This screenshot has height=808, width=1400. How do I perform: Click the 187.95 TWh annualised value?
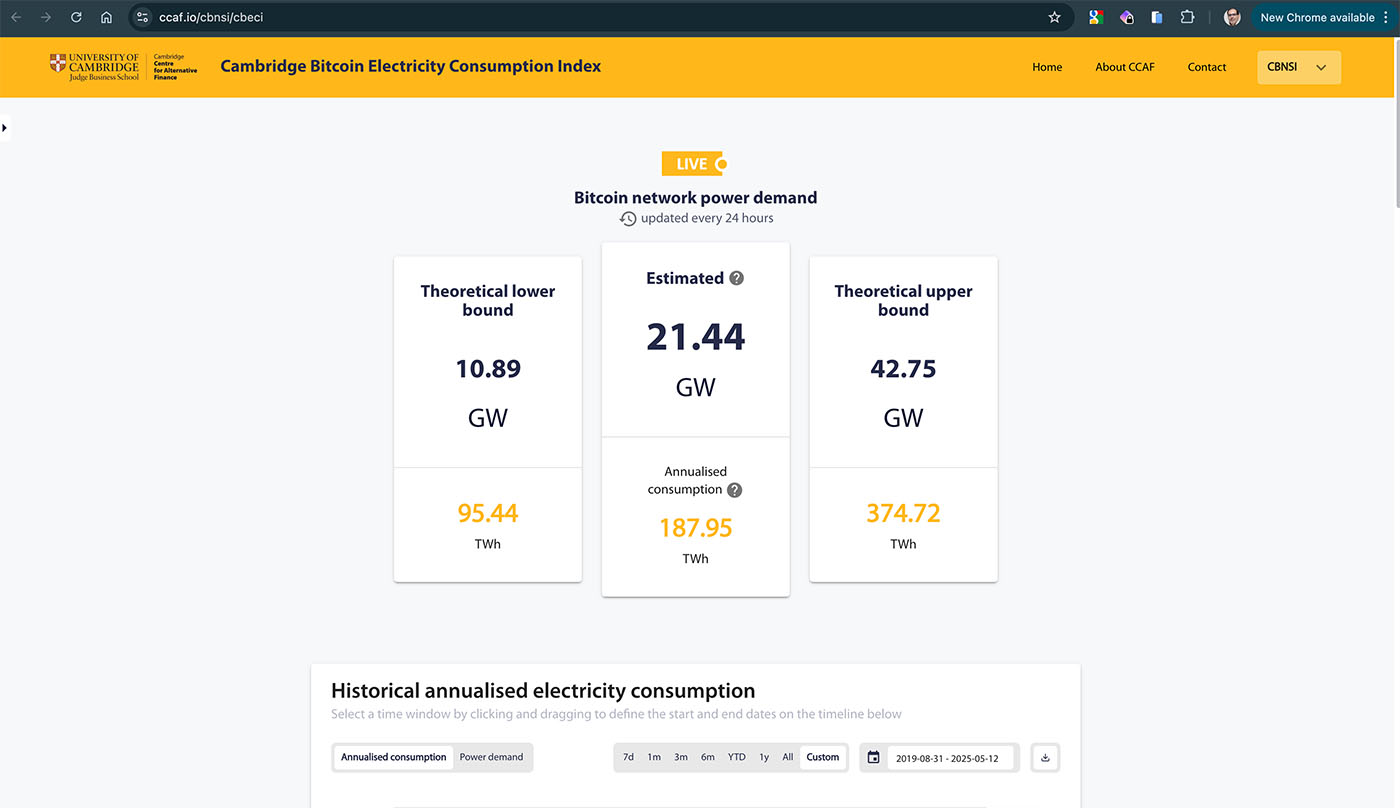(696, 528)
